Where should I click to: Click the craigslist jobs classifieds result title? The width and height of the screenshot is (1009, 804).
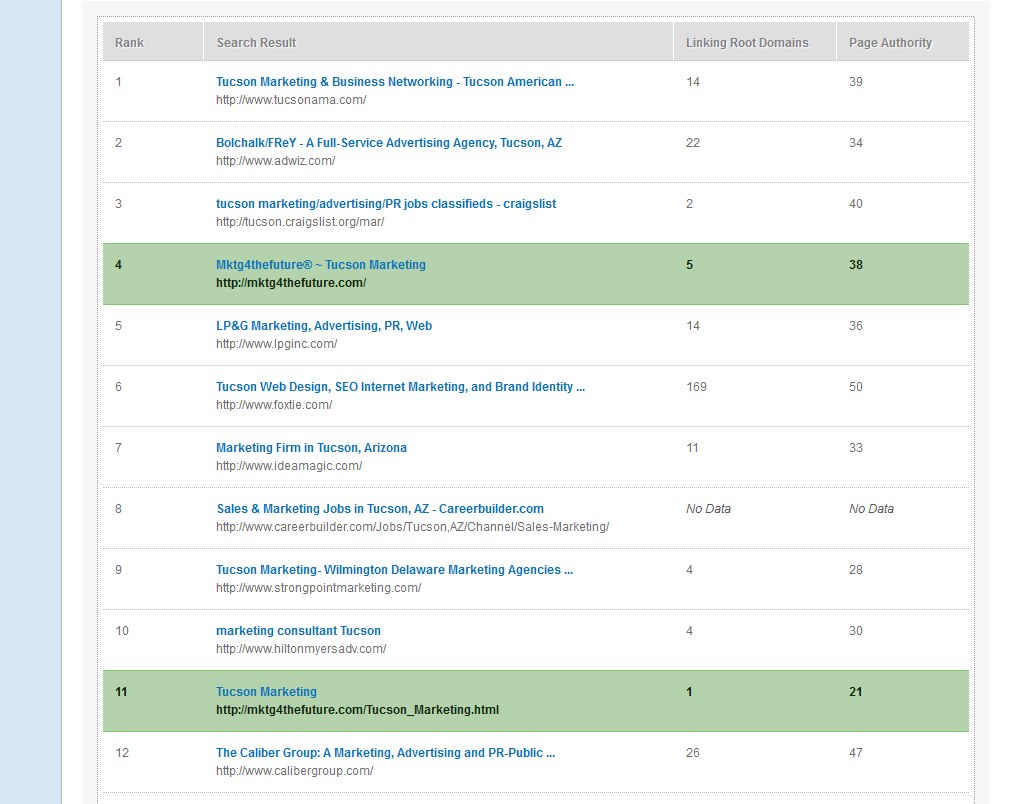385,204
